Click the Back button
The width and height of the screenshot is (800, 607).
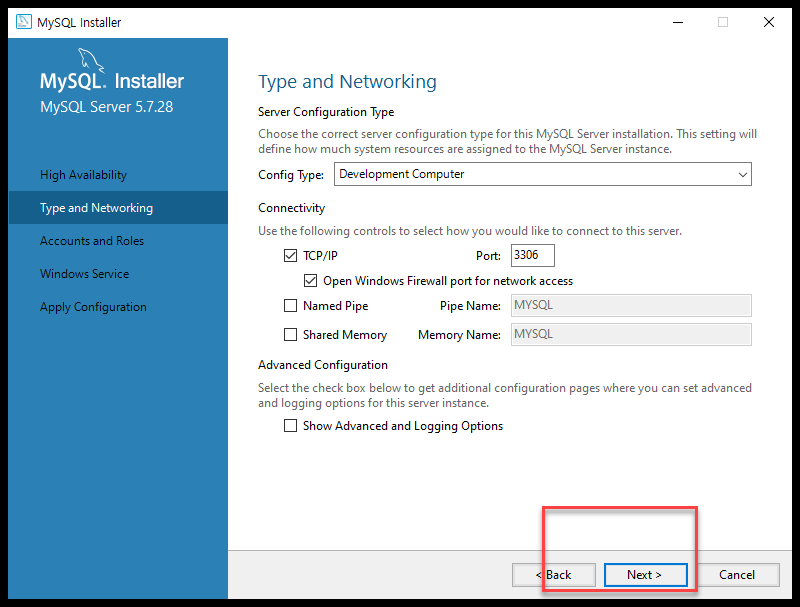[554, 575]
